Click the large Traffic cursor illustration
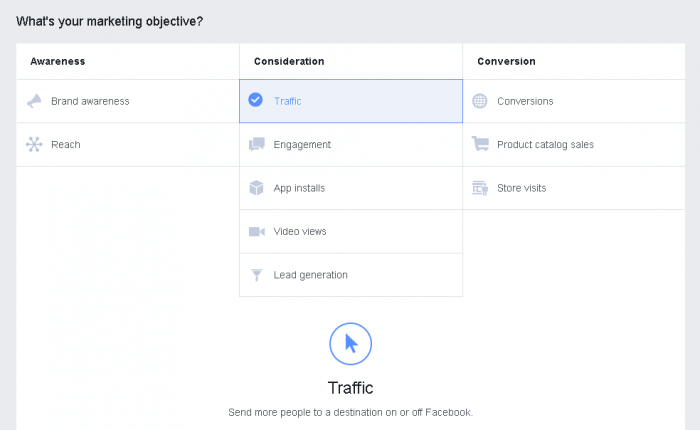 pyautogui.click(x=350, y=344)
